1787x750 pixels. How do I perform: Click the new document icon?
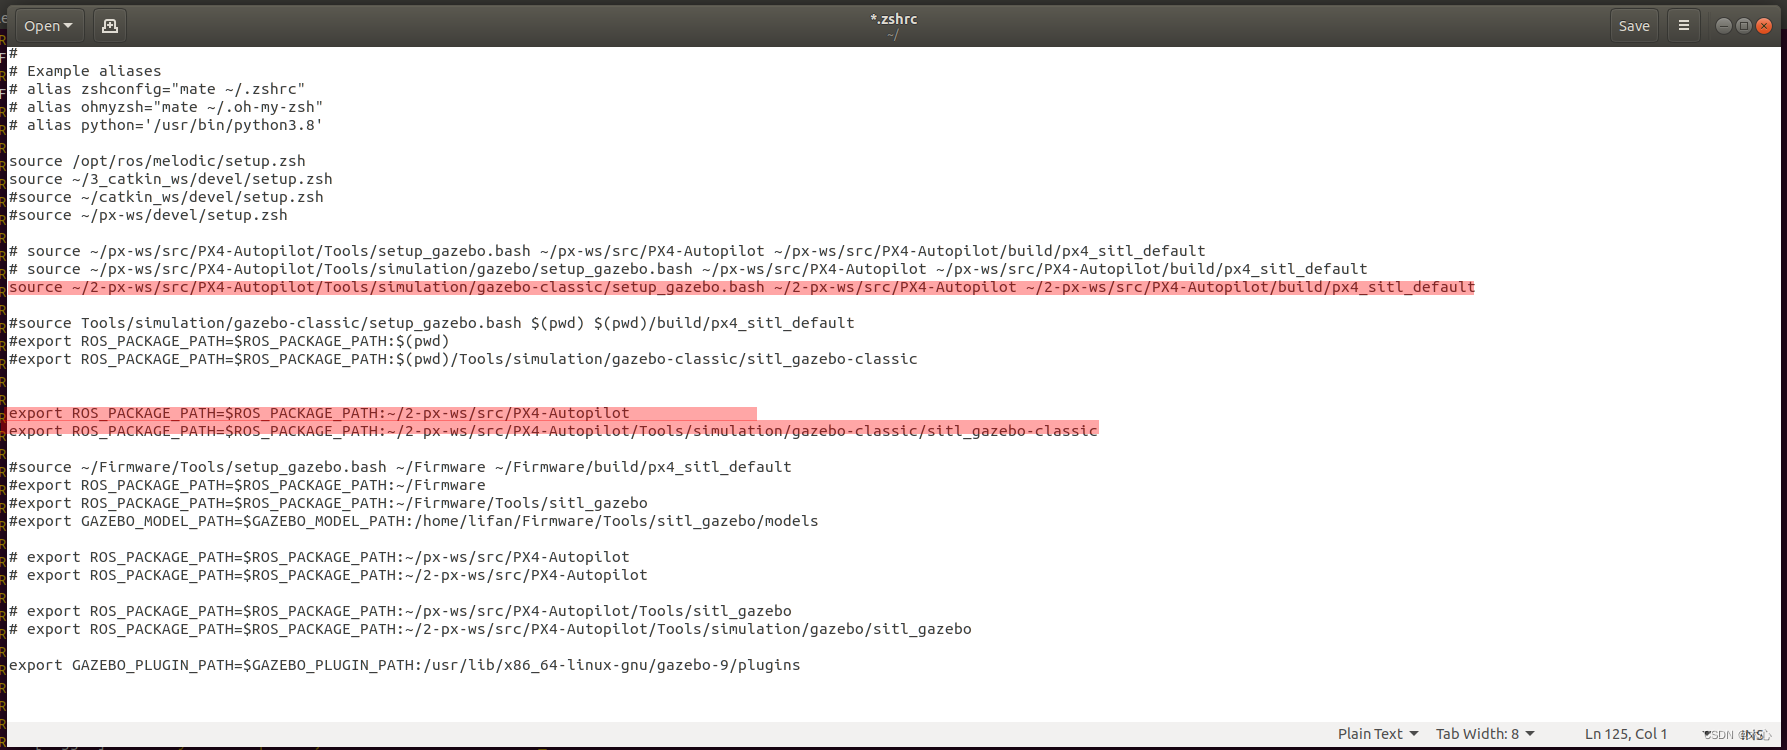click(110, 26)
